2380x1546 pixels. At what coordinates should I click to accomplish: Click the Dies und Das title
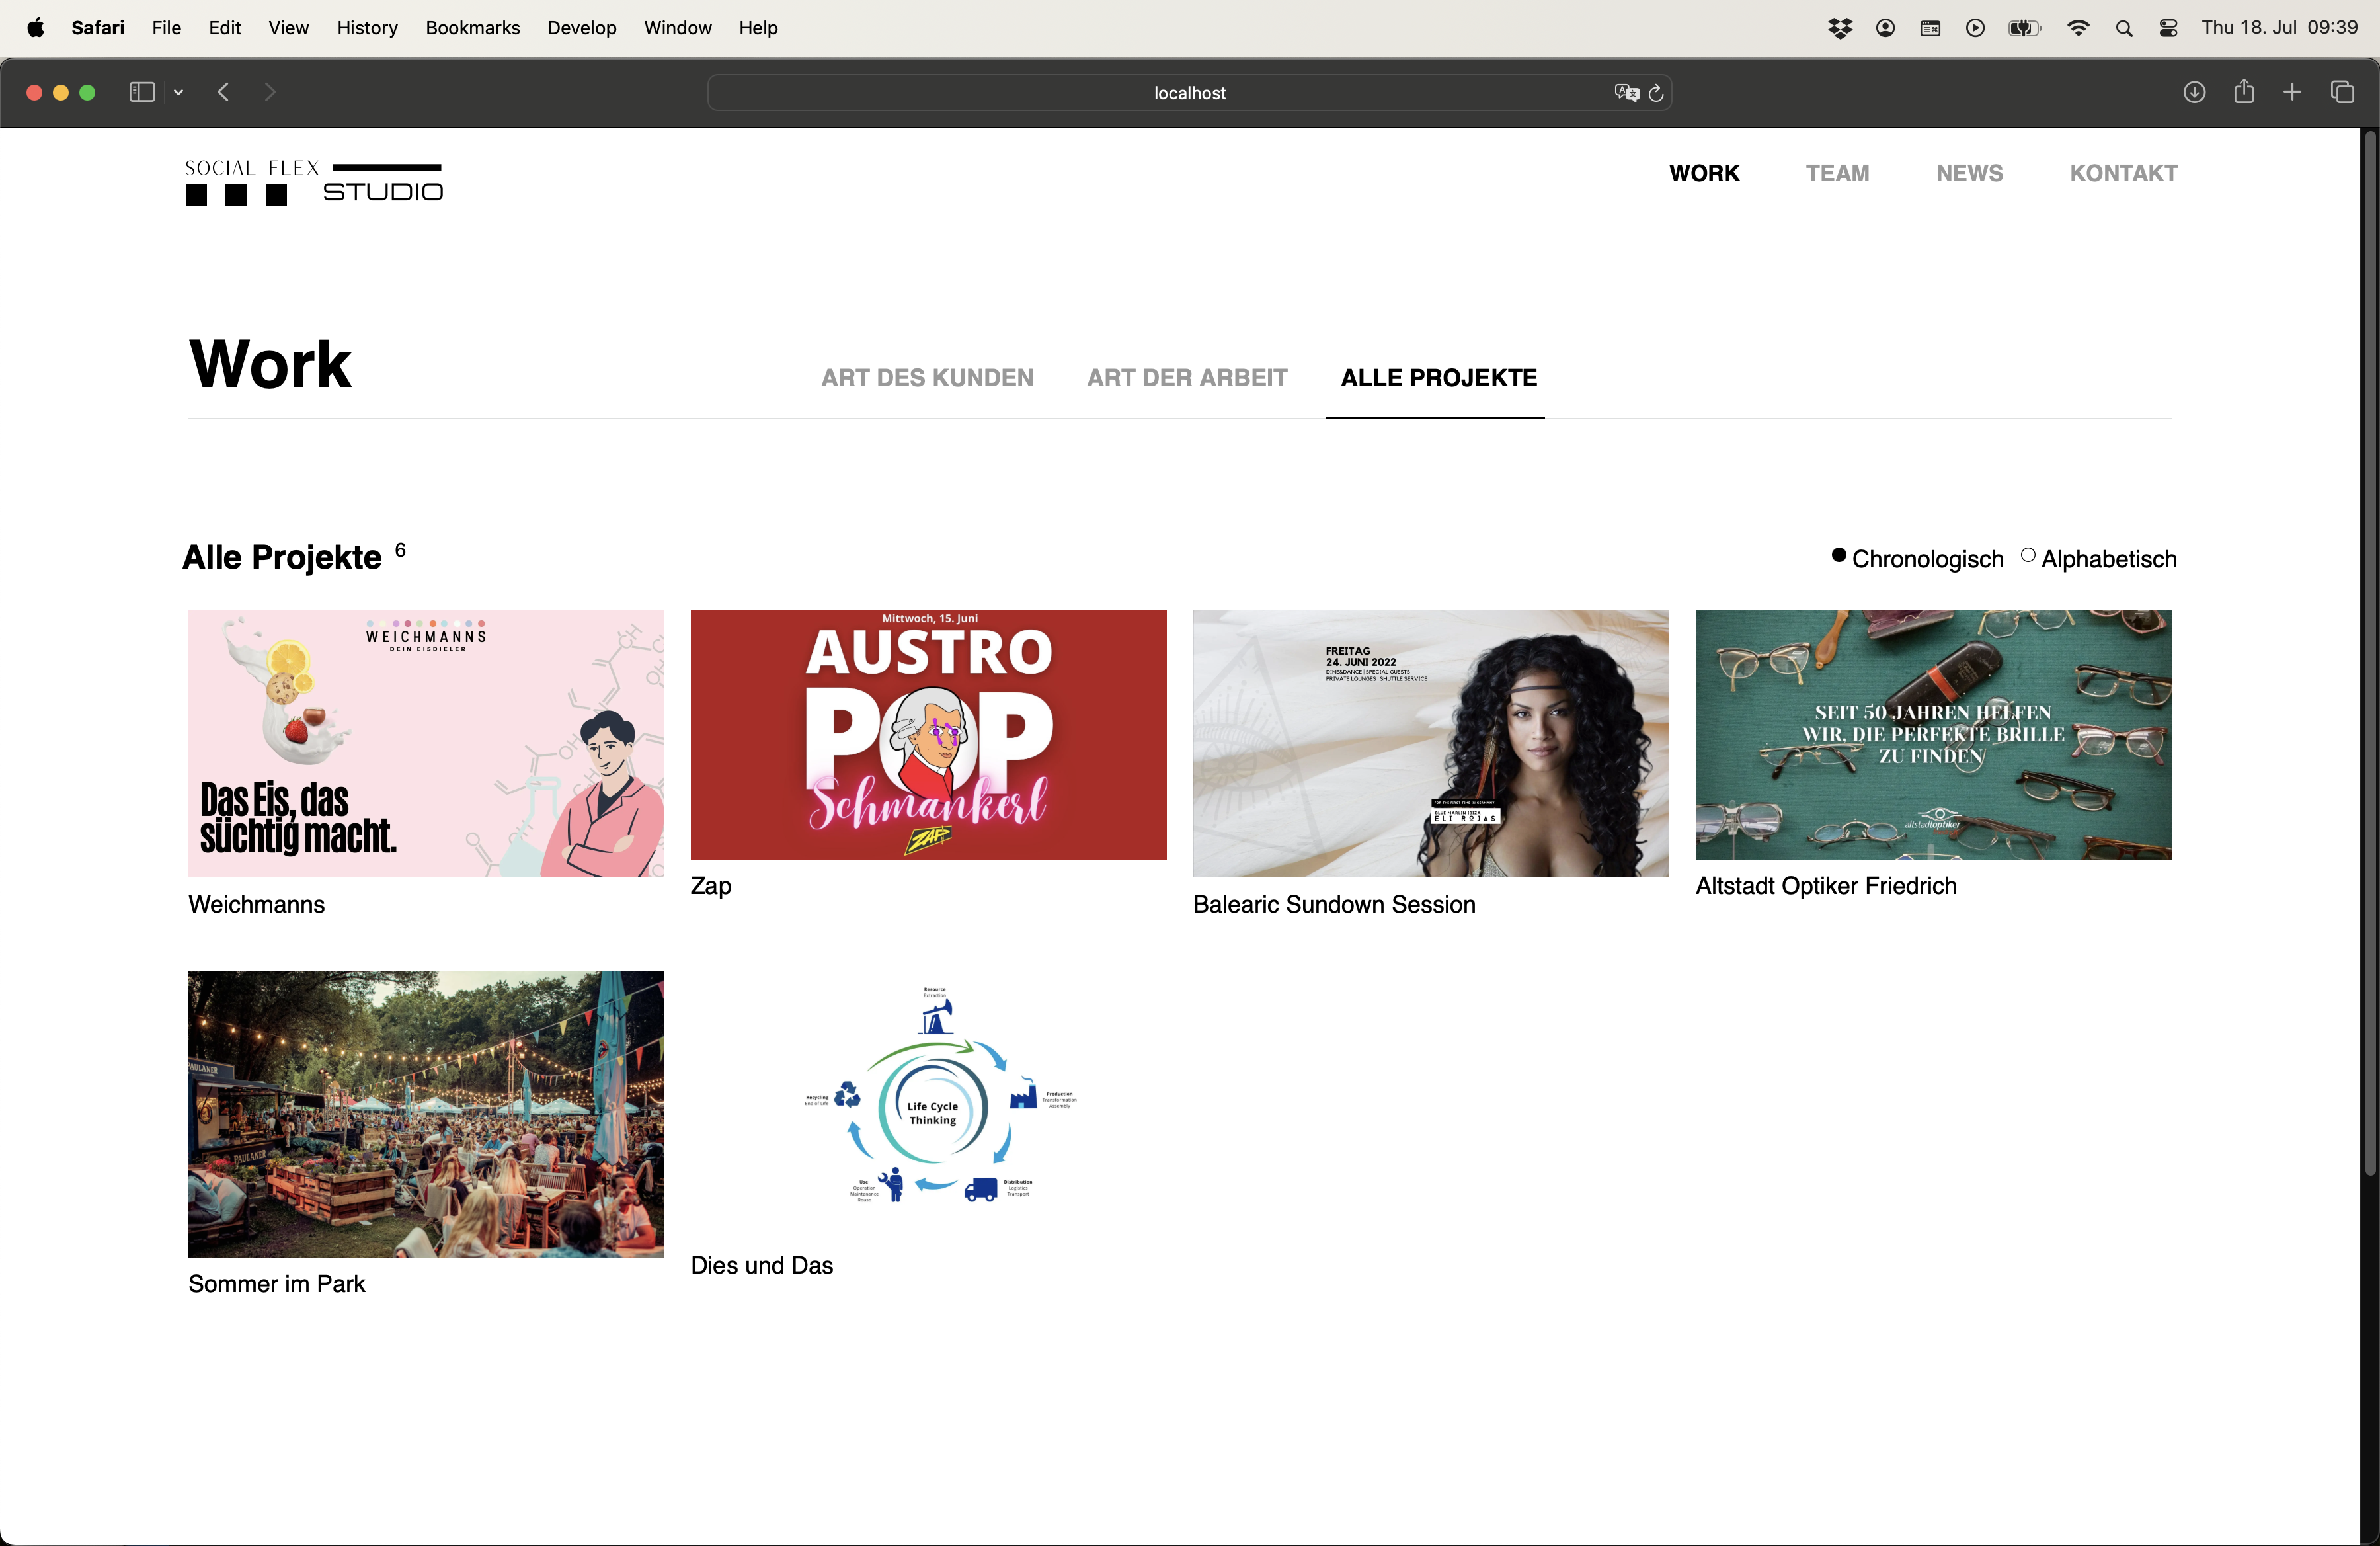click(x=762, y=1266)
